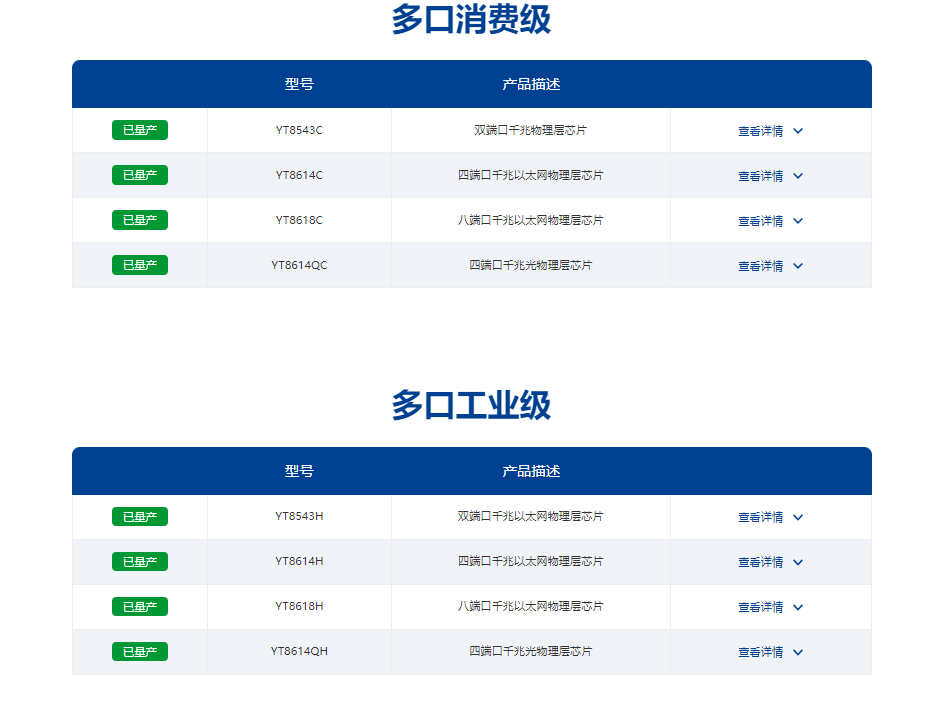Open 查看详情 link for YT8614C
This screenshot has height=705, width=934.
pyautogui.click(x=761, y=176)
